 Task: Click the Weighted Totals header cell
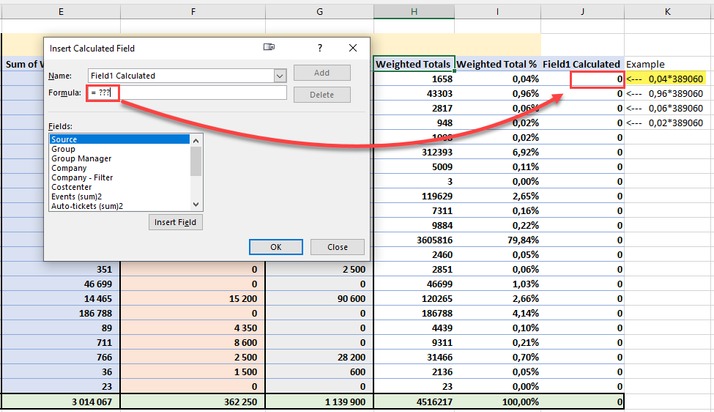click(414, 64)
